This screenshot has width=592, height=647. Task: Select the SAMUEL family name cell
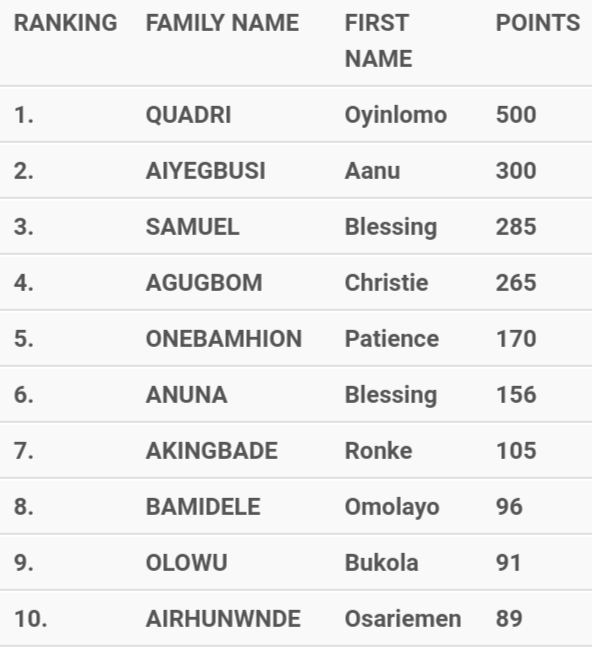tap(193, 227)
